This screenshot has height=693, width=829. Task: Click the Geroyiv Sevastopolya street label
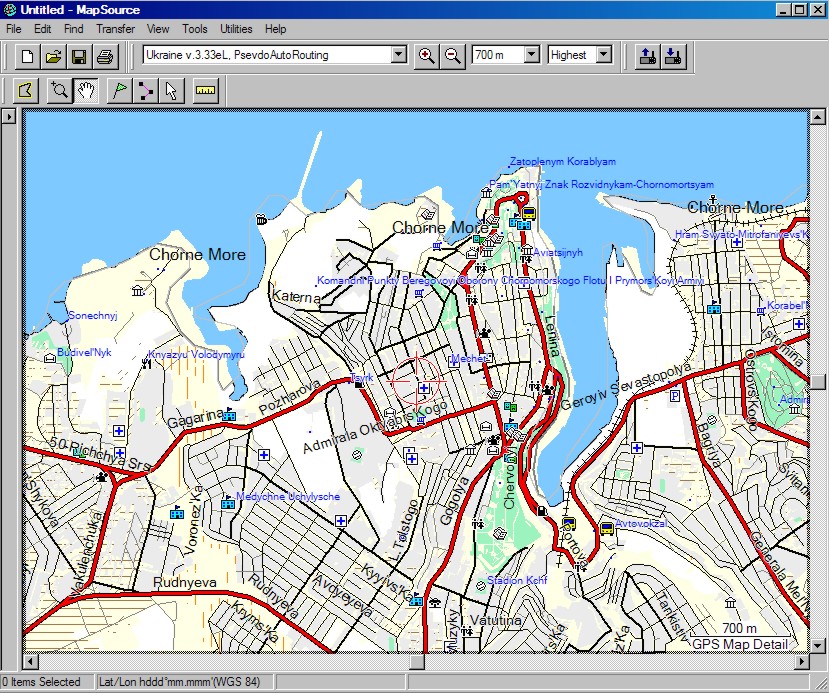[626, 387]
